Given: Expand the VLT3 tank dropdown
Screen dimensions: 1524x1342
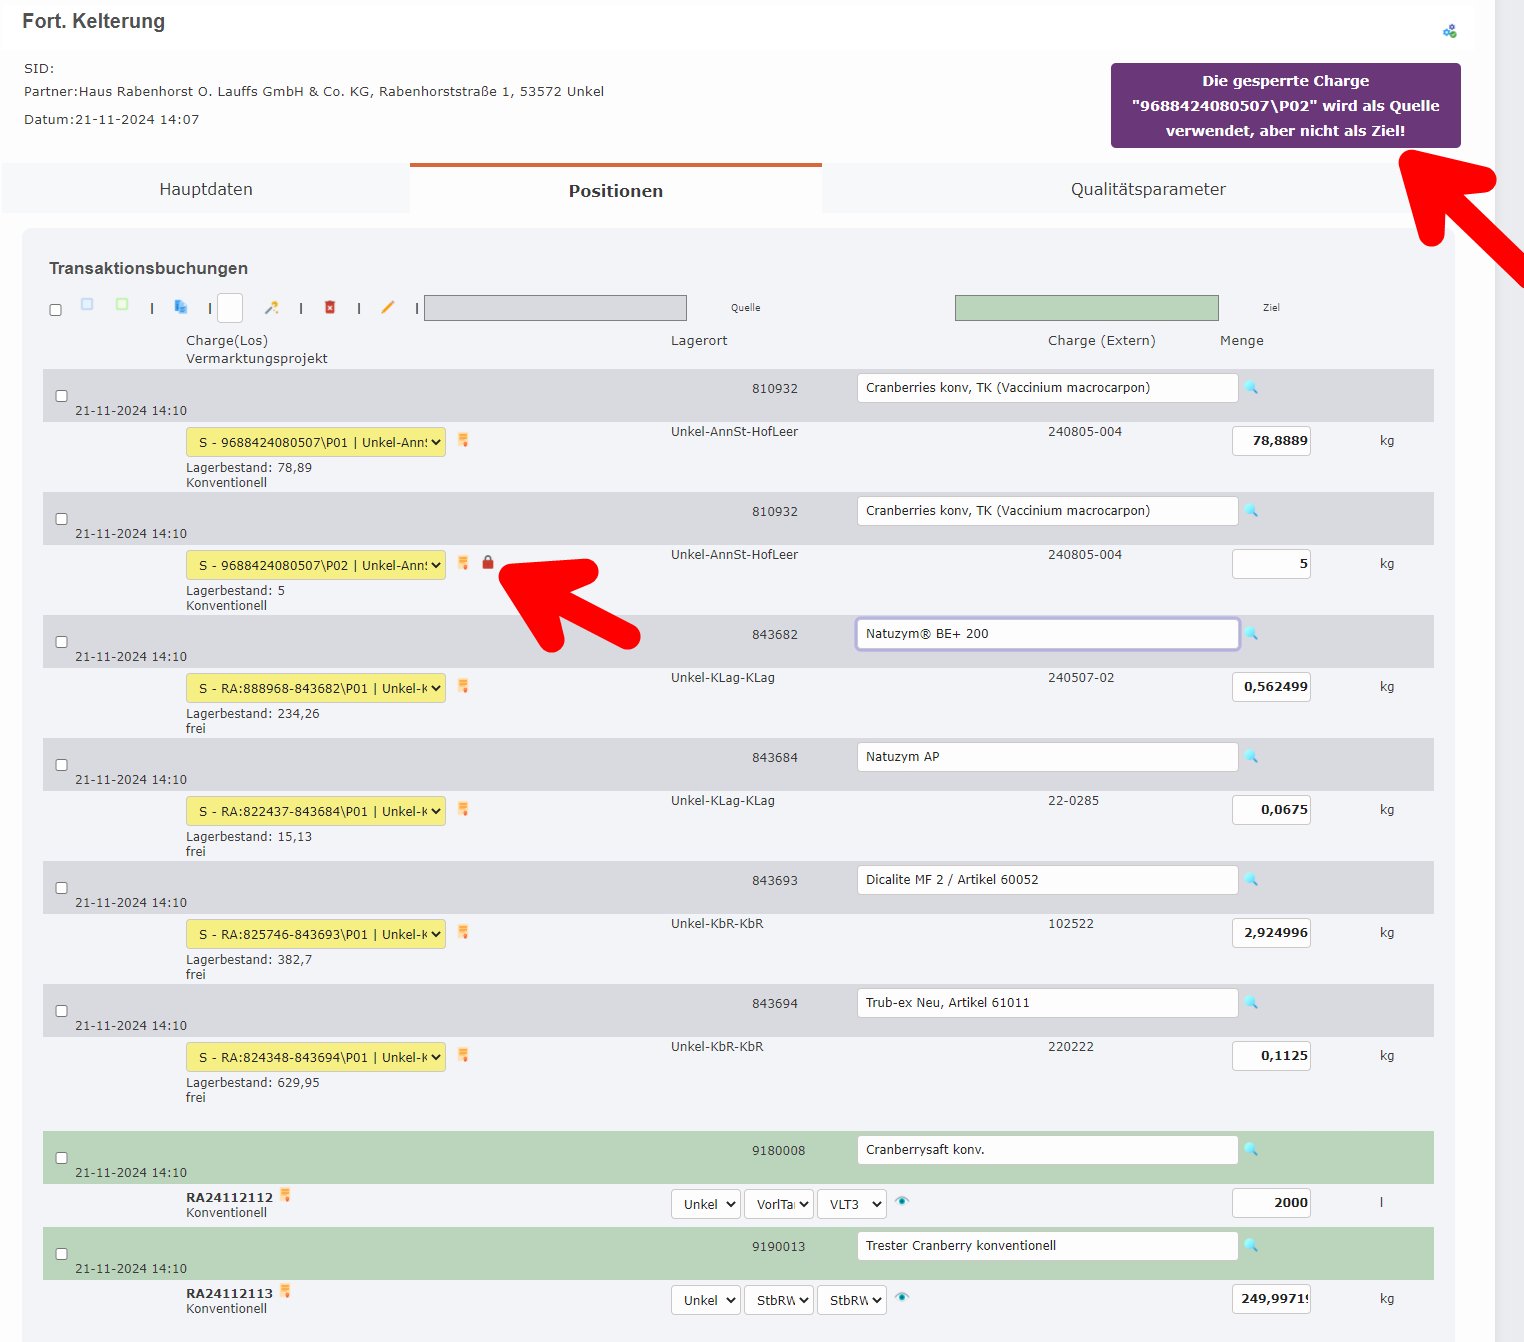Looking at the screenshot, I should 851,1203.
